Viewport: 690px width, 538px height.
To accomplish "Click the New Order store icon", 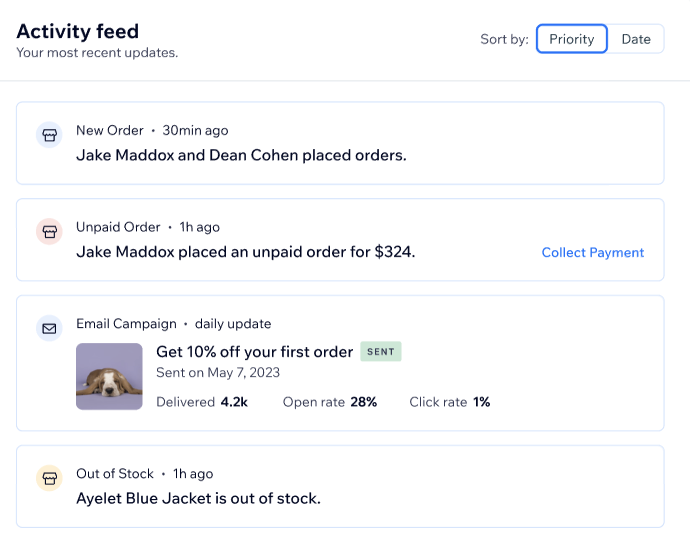I will click(x=49, y=135).
